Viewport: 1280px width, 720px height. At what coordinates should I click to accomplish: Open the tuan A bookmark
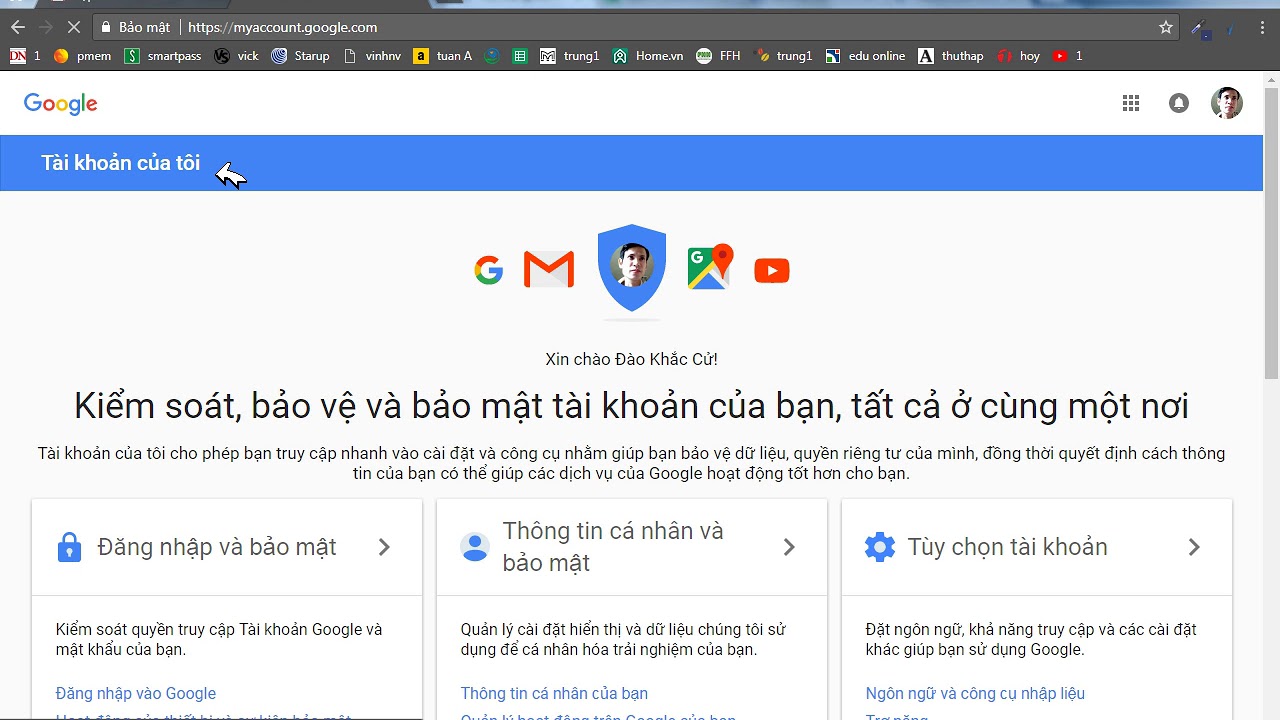click(x=443, y=56)
